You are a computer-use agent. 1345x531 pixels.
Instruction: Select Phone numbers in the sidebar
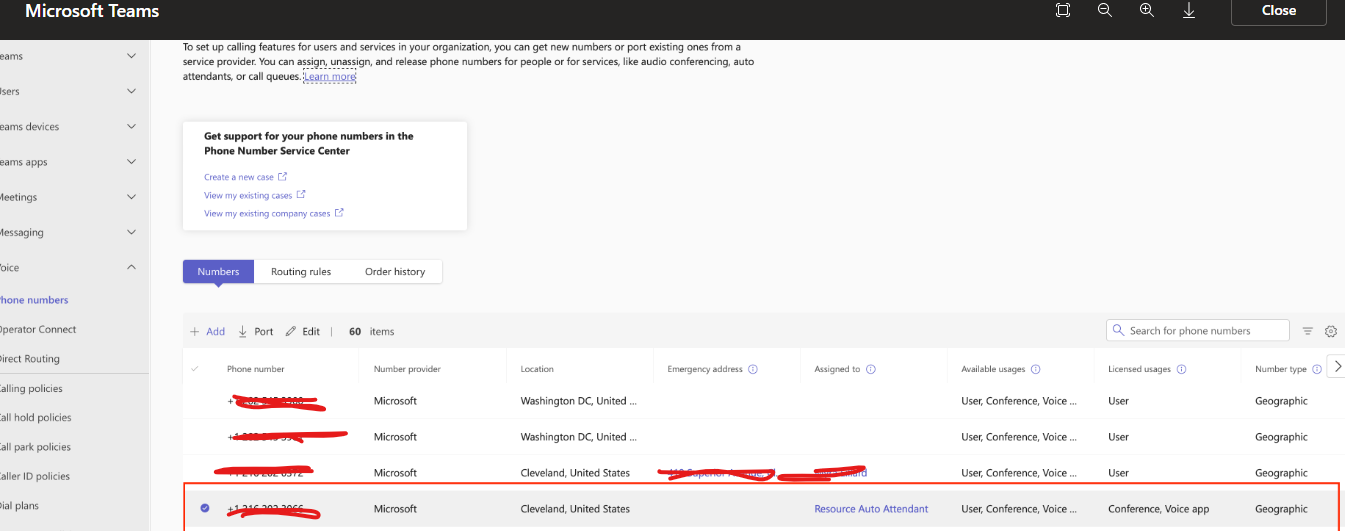pos(34,300)
